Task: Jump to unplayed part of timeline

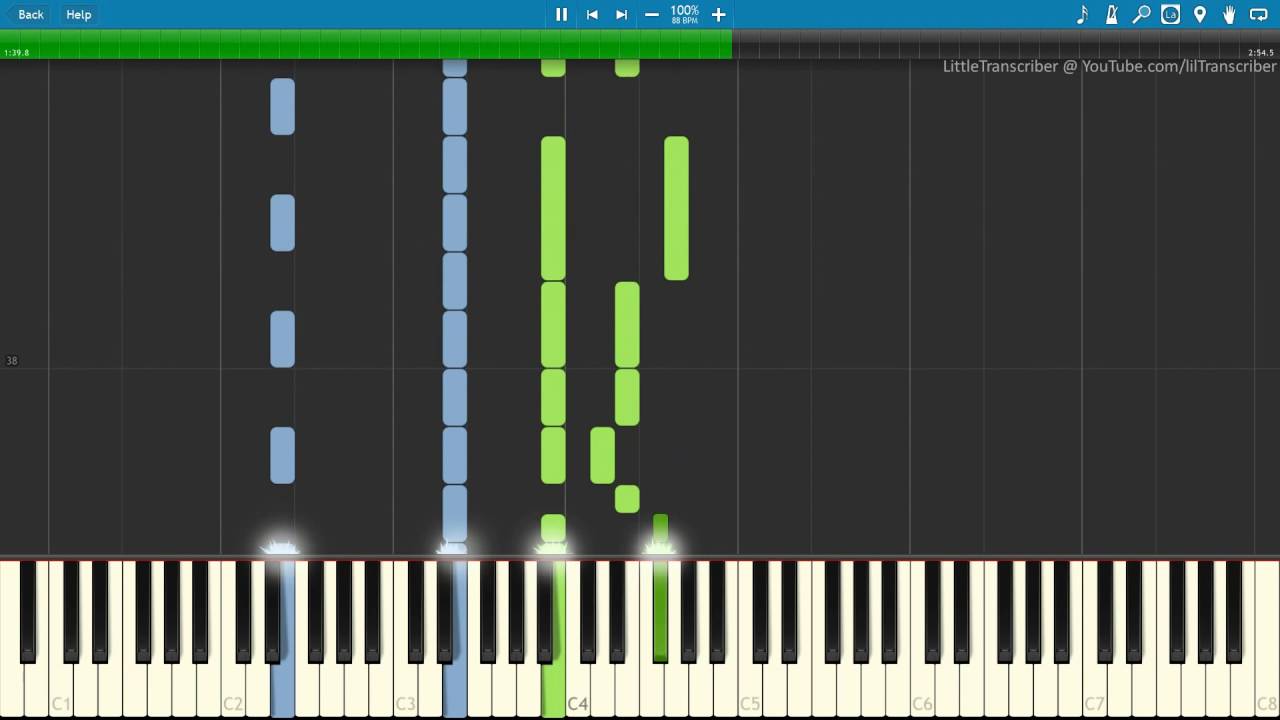Action: [1006, 44]
